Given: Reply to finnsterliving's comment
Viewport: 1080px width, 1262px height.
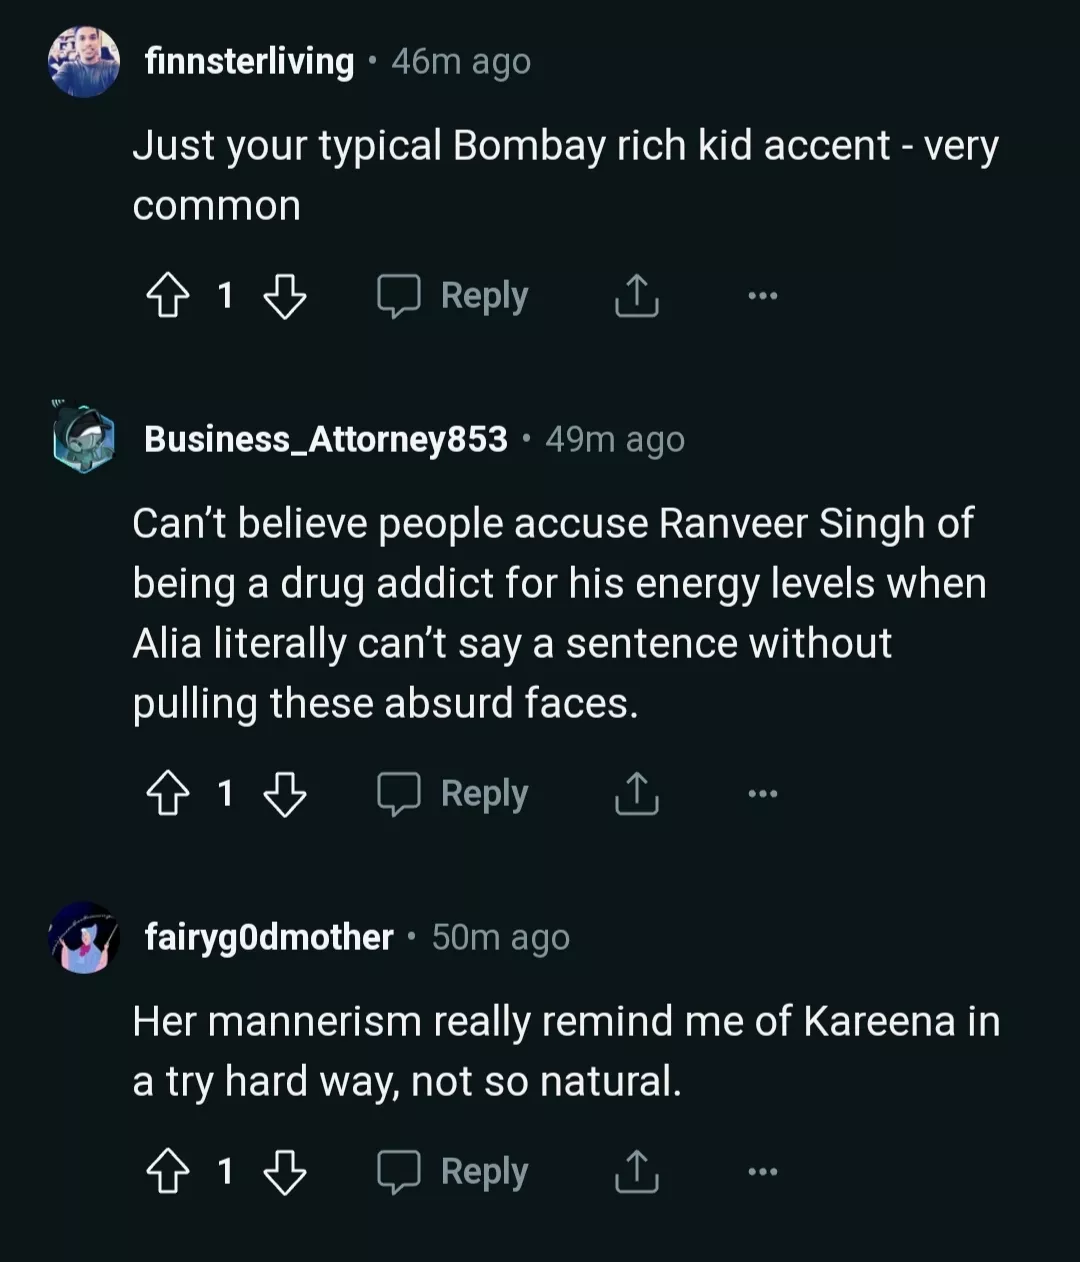Looking at the screenshot, I should click(453, 296).
